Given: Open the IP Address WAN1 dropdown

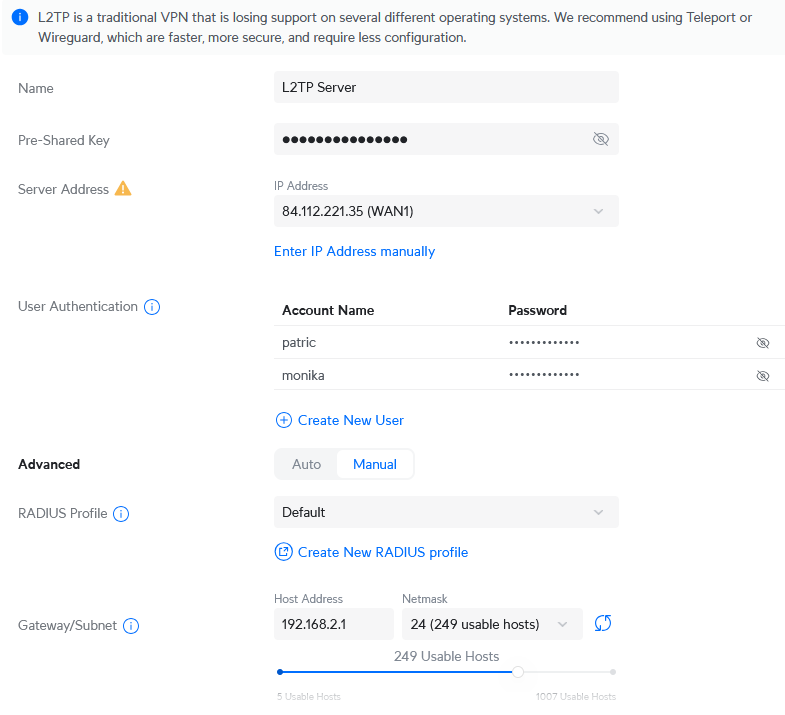Looking at the screenshot, I should 446,211.
